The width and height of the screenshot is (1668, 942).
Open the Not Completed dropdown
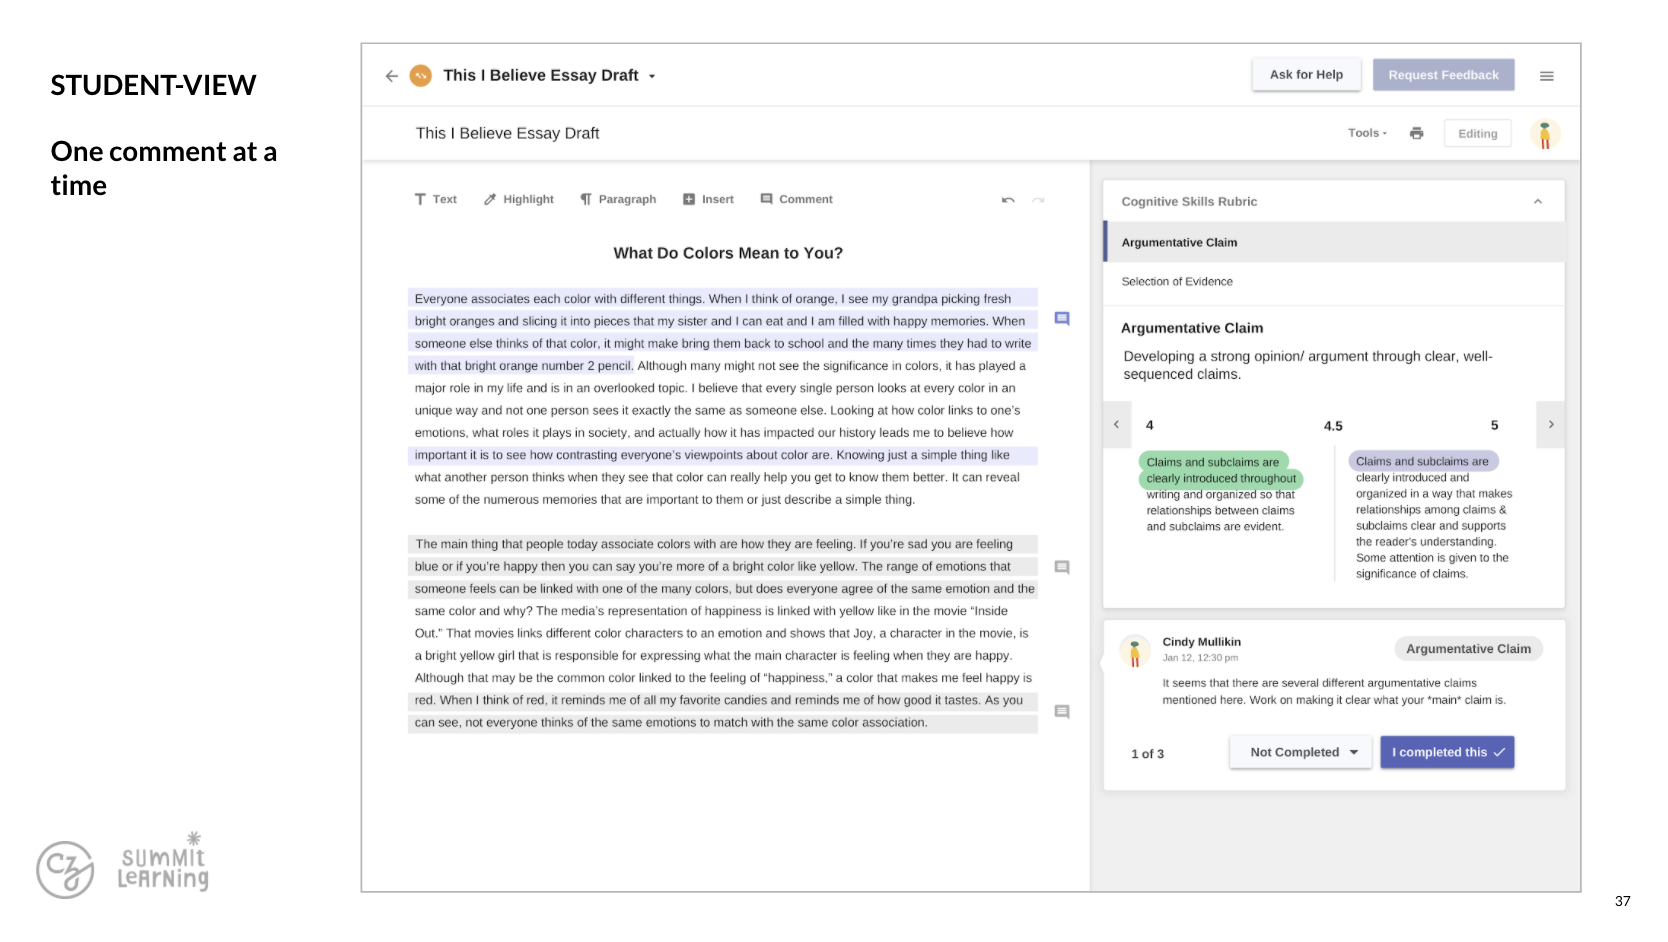click(1303, 753)
